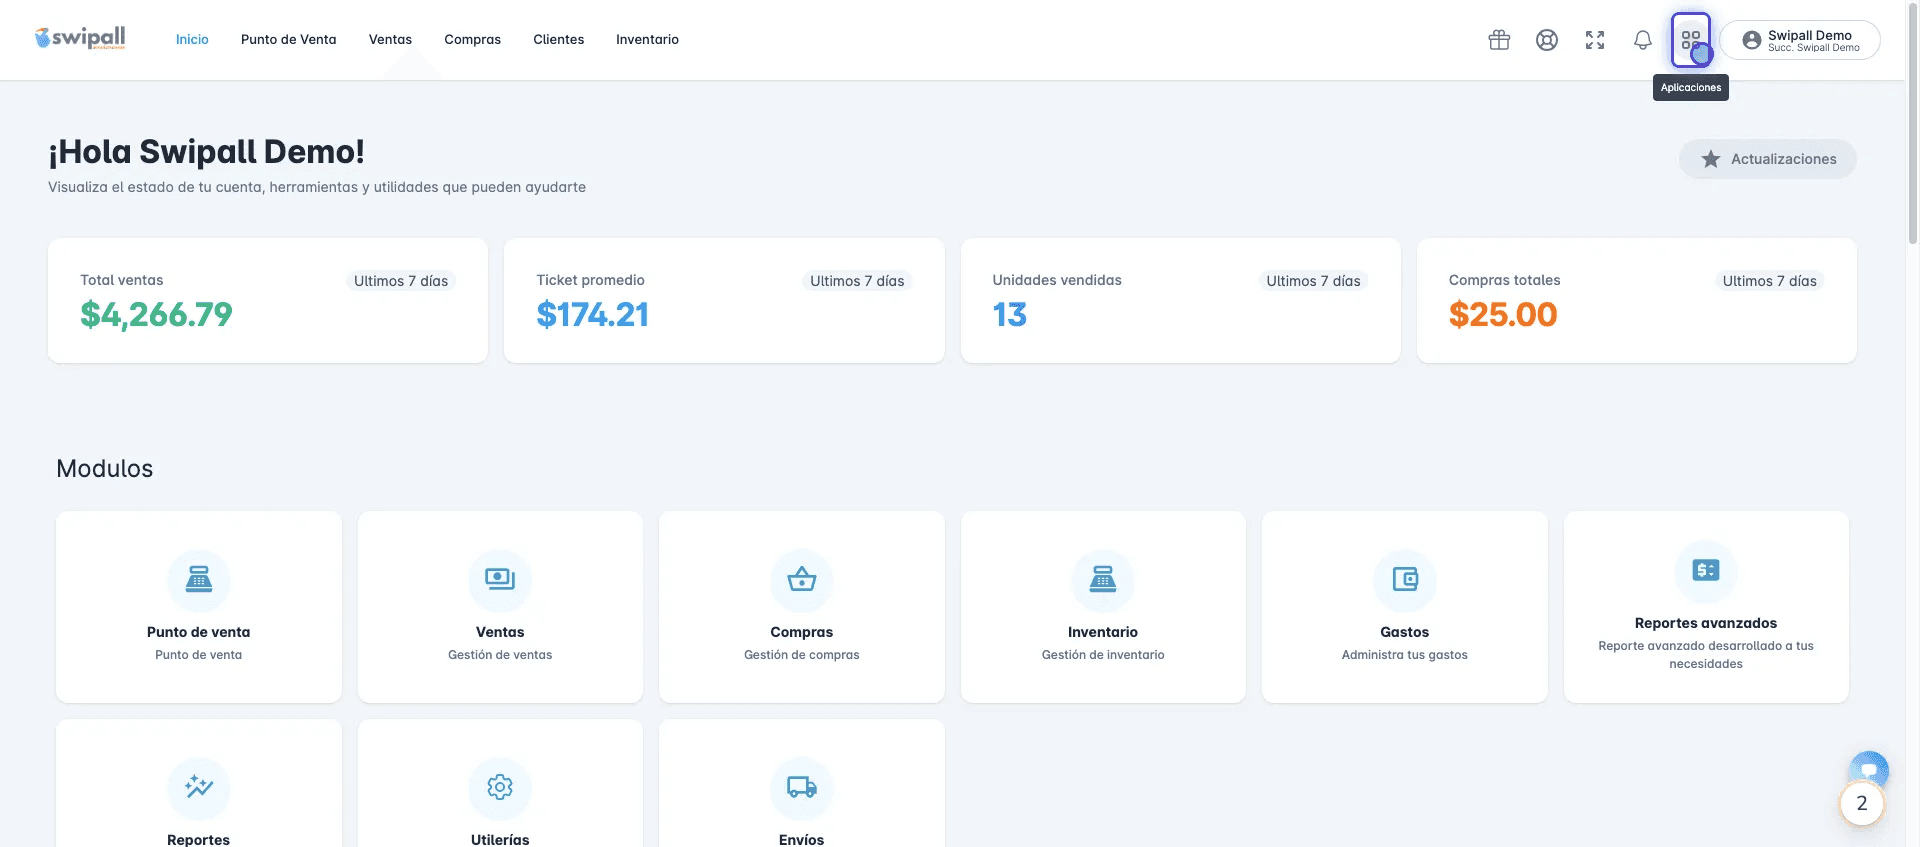Click Ultimos 7 días on Unidades vendidas

(1313, 281)
